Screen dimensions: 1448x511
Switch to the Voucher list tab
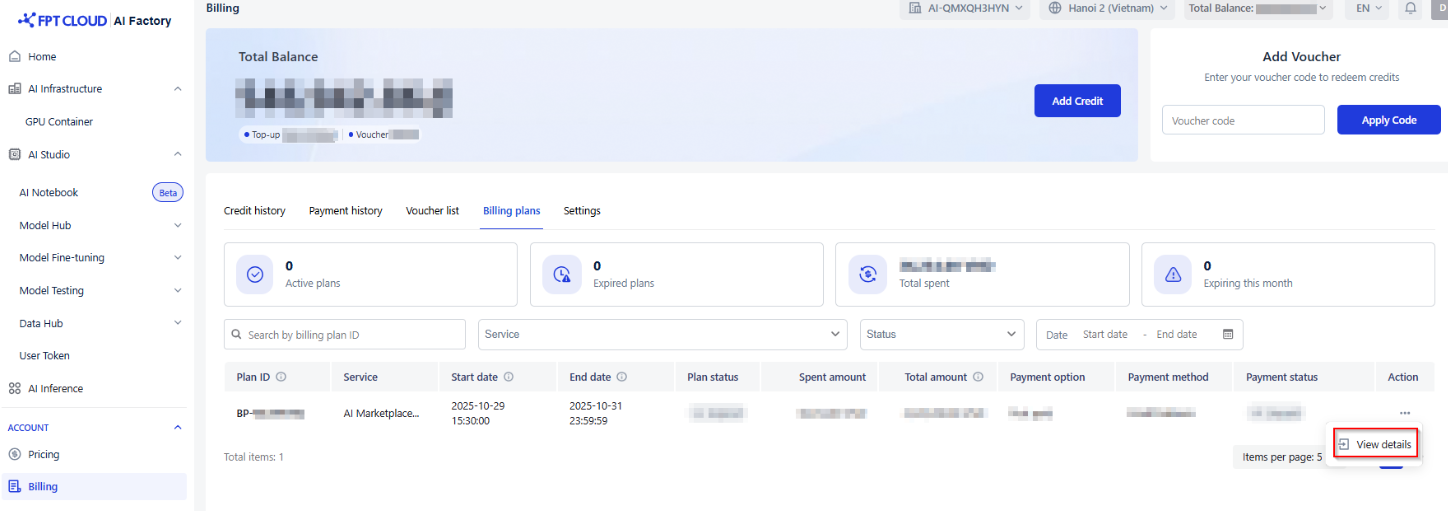click(432, 211)
